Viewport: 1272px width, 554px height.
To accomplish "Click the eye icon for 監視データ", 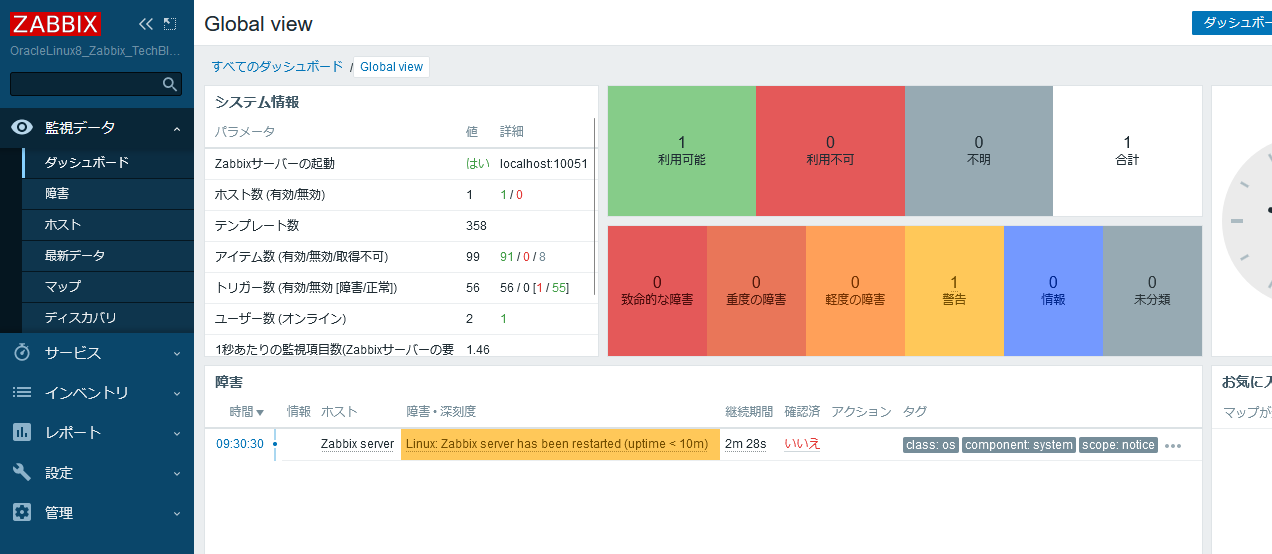I will [x=22, y=128].
